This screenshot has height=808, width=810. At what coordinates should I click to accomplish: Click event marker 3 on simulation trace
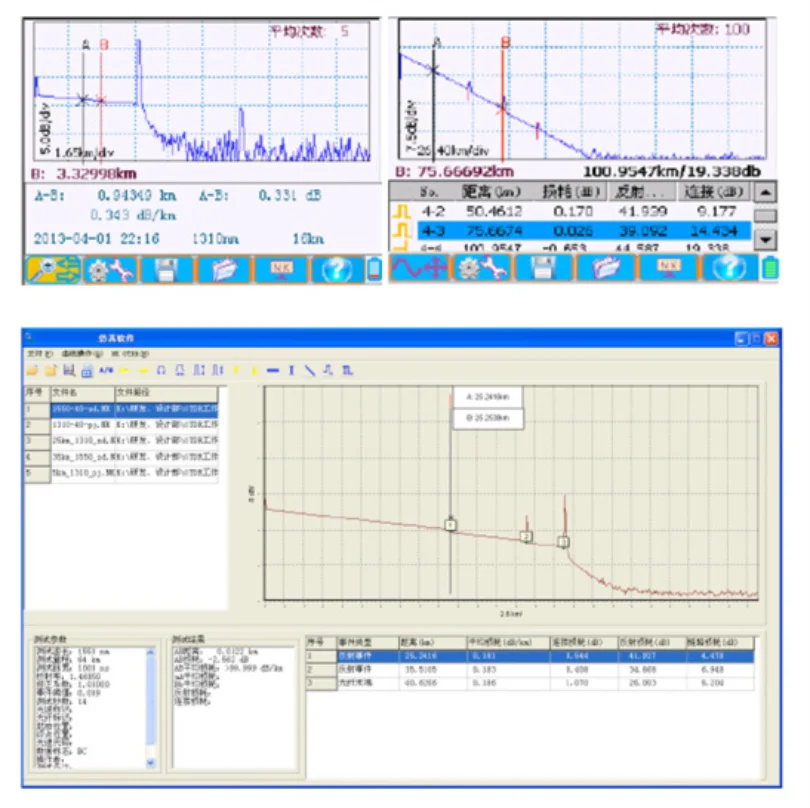pos(564,542)
